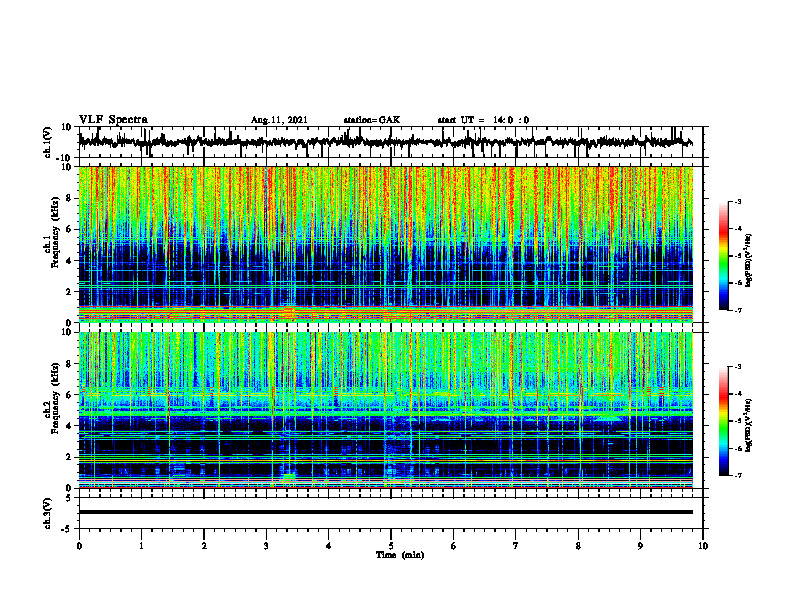This screenshot has width=792, height=612.
Task: Click the "-7" label on ch.1 colorbar
Action: pos(738,310)
